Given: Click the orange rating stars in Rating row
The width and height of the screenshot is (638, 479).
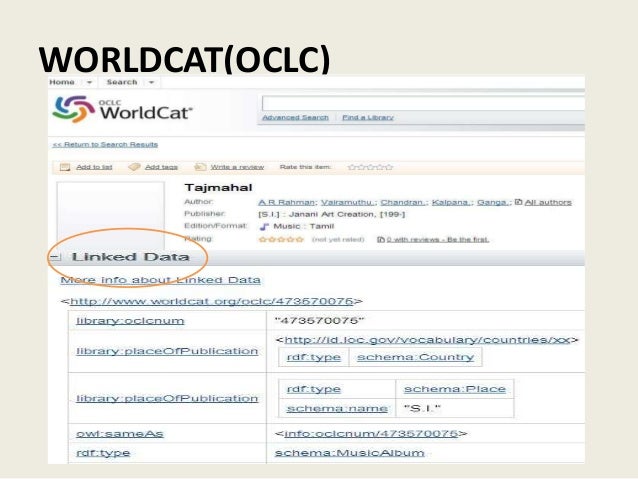Looking at the screenshot, I should coord(281,239).
